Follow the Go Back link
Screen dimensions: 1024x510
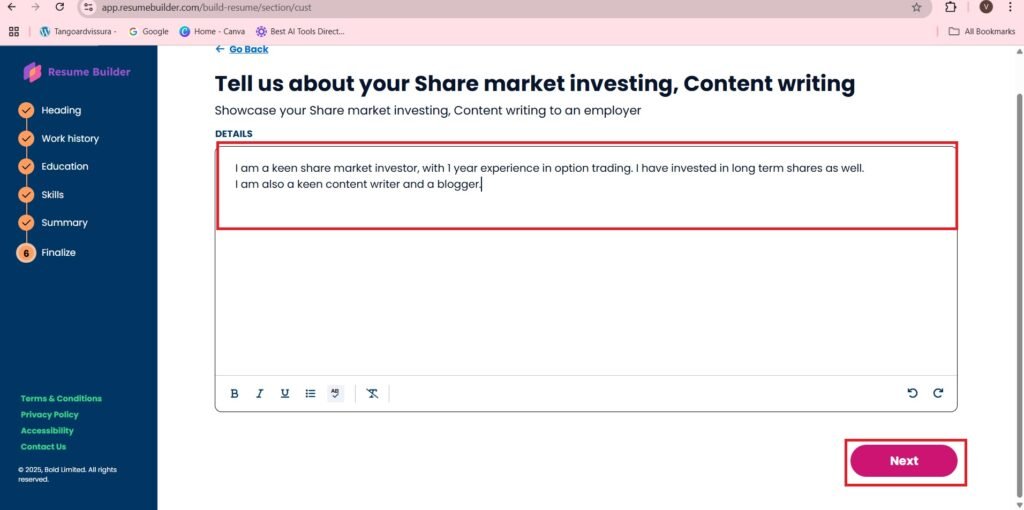242,50
